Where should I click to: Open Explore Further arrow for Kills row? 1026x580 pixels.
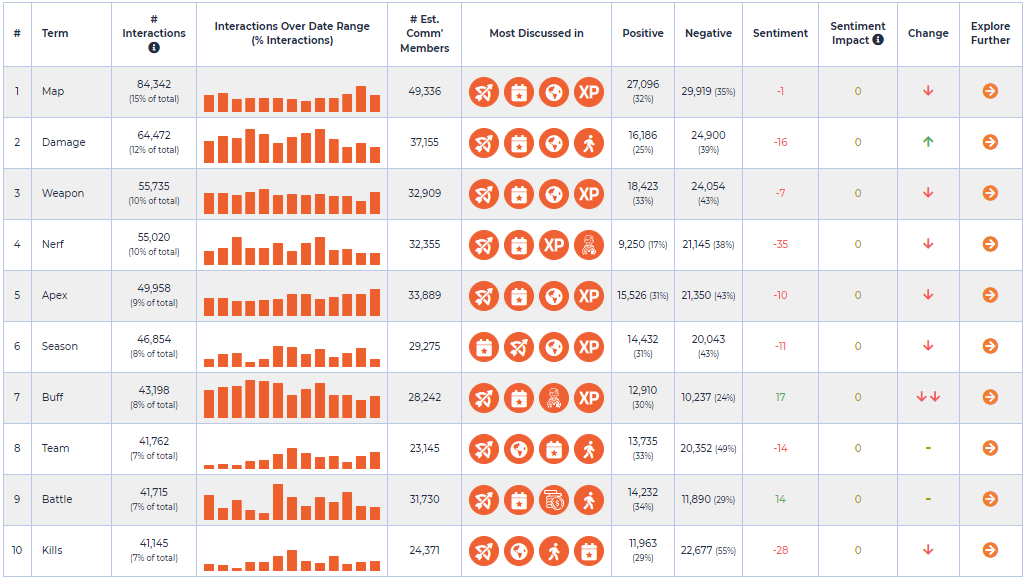click(990, 550)
